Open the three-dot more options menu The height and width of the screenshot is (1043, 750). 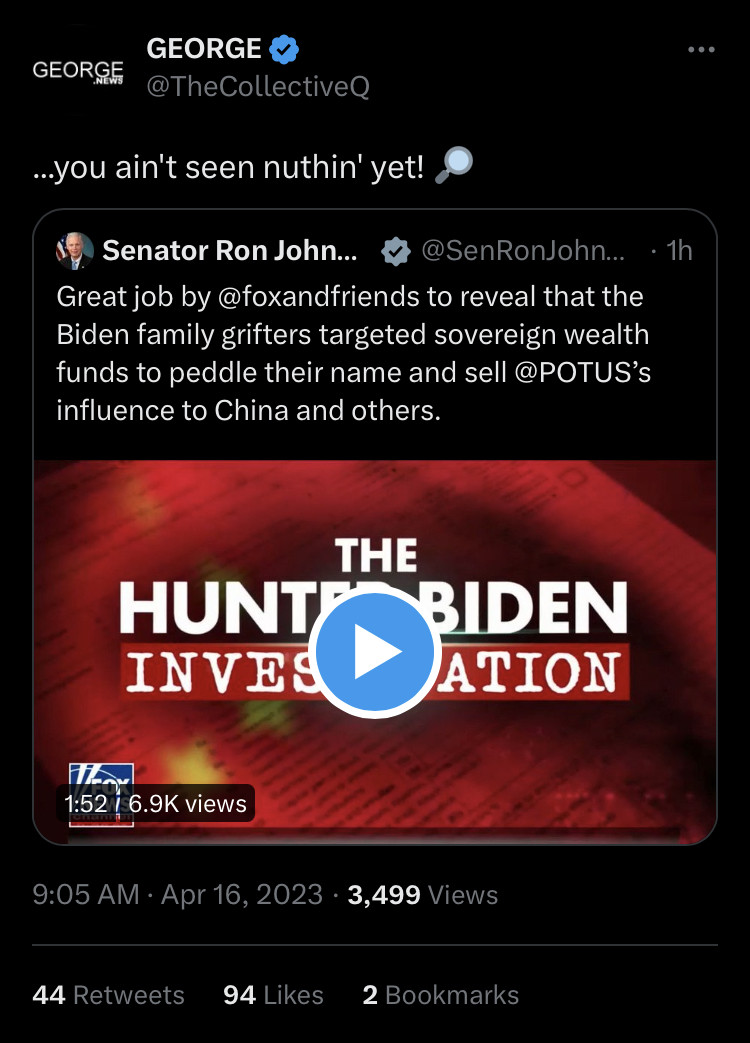point(702,50)
